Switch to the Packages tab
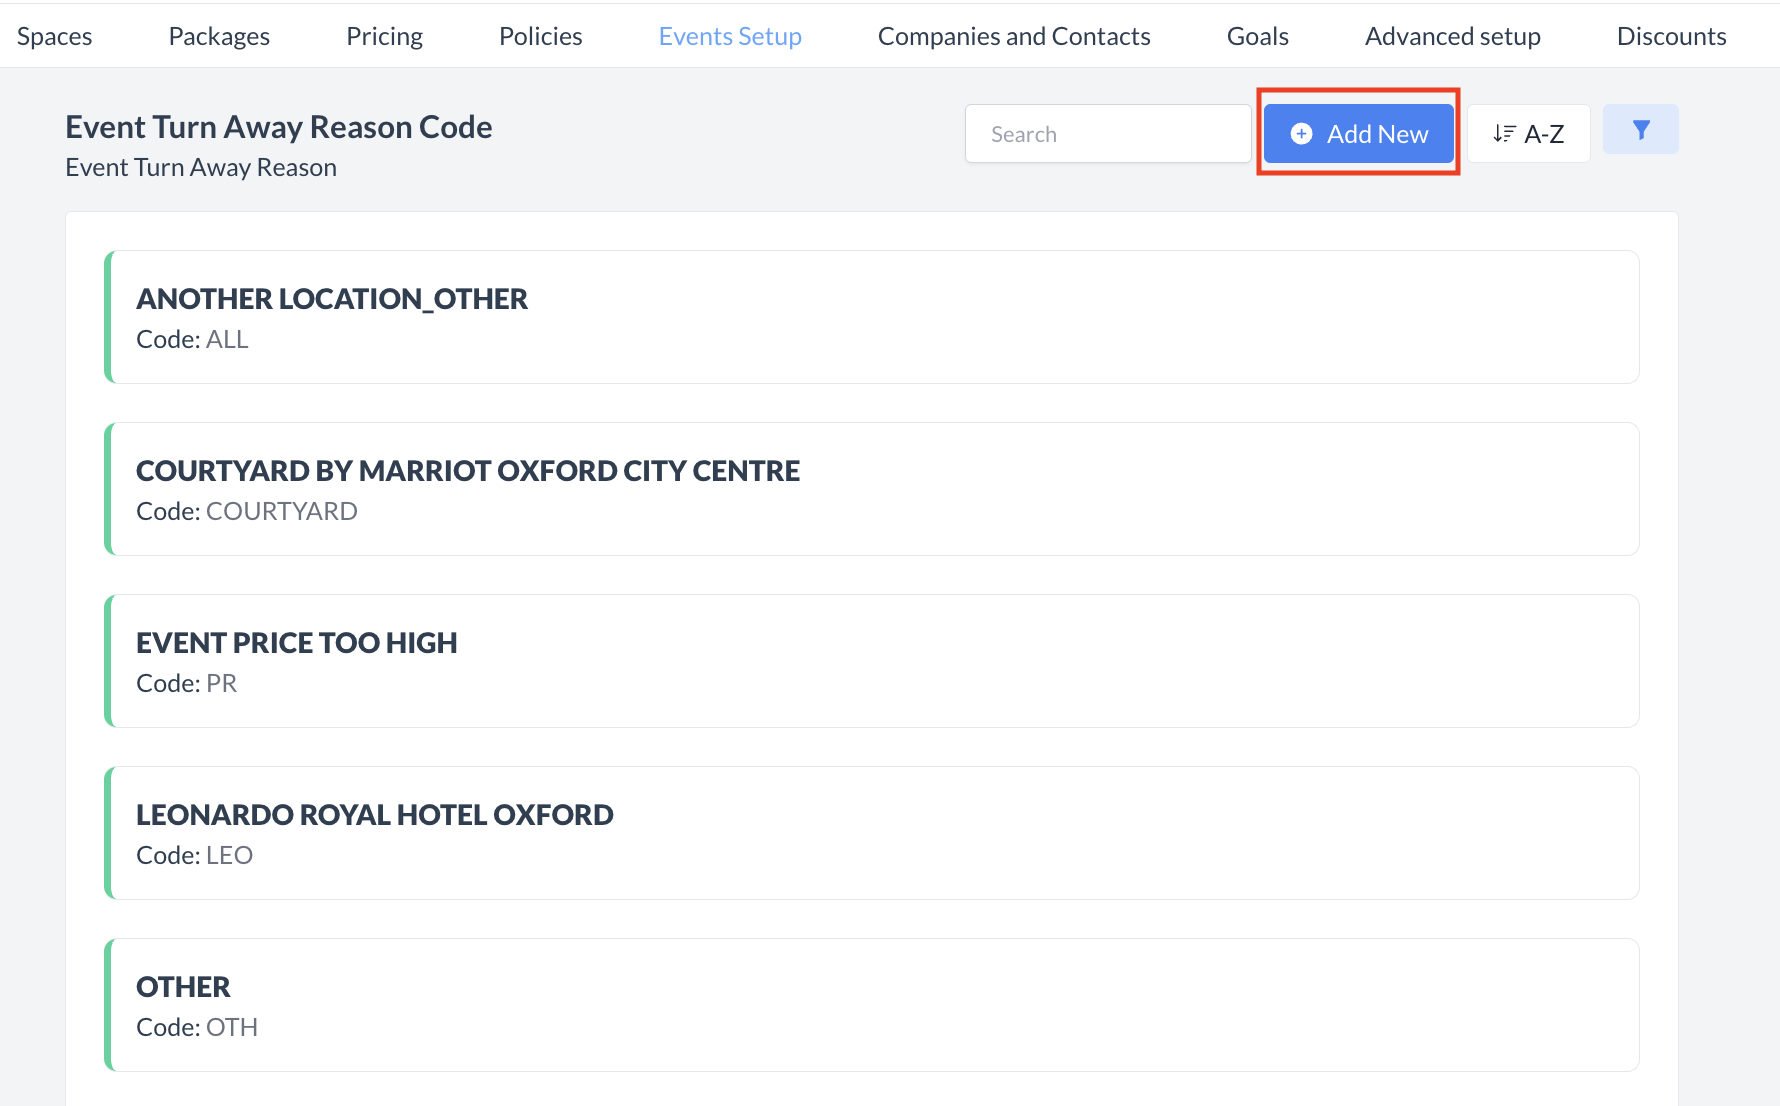This screenshot has width=1780, height=1106. tap(219, 36)
